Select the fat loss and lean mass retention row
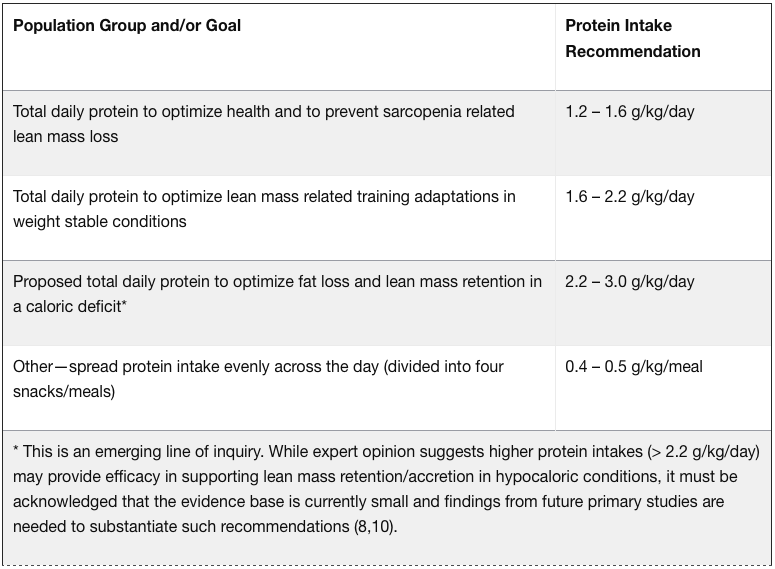775x569 pixels. (277, 293)
